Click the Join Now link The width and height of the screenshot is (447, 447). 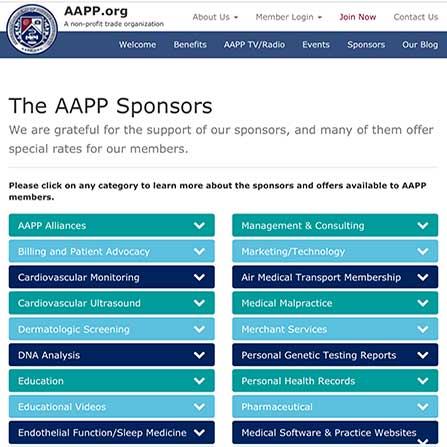click(358, 17)
